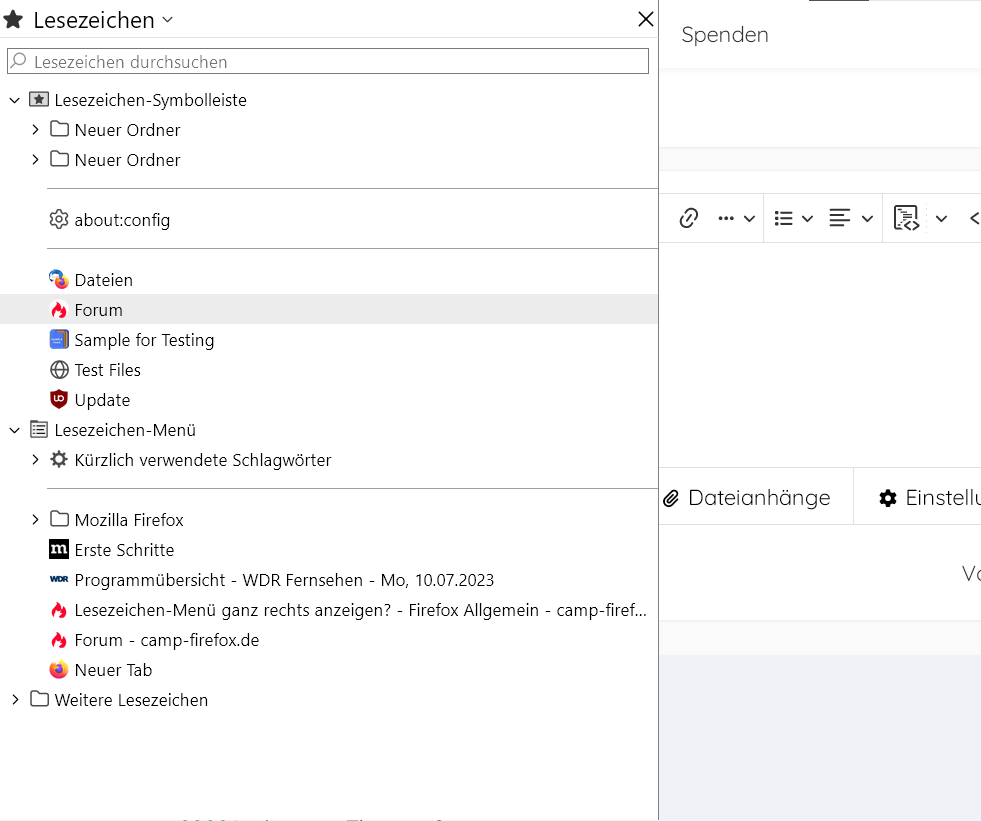The height and width of the screenshot is (821, 981).
Task: Click the flame icon beside Forum - camp-firefox.de
Action: pos(59,640)
